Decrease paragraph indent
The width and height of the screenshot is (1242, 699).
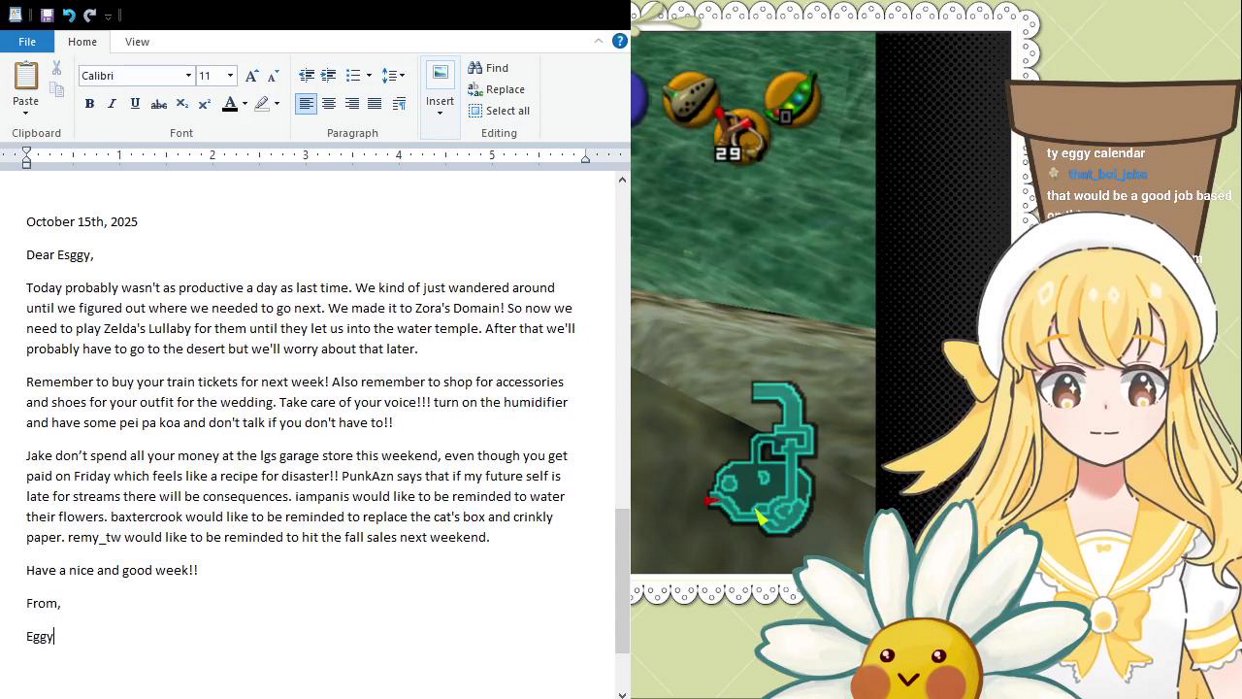pyautogui.click(x=307, y=76)
